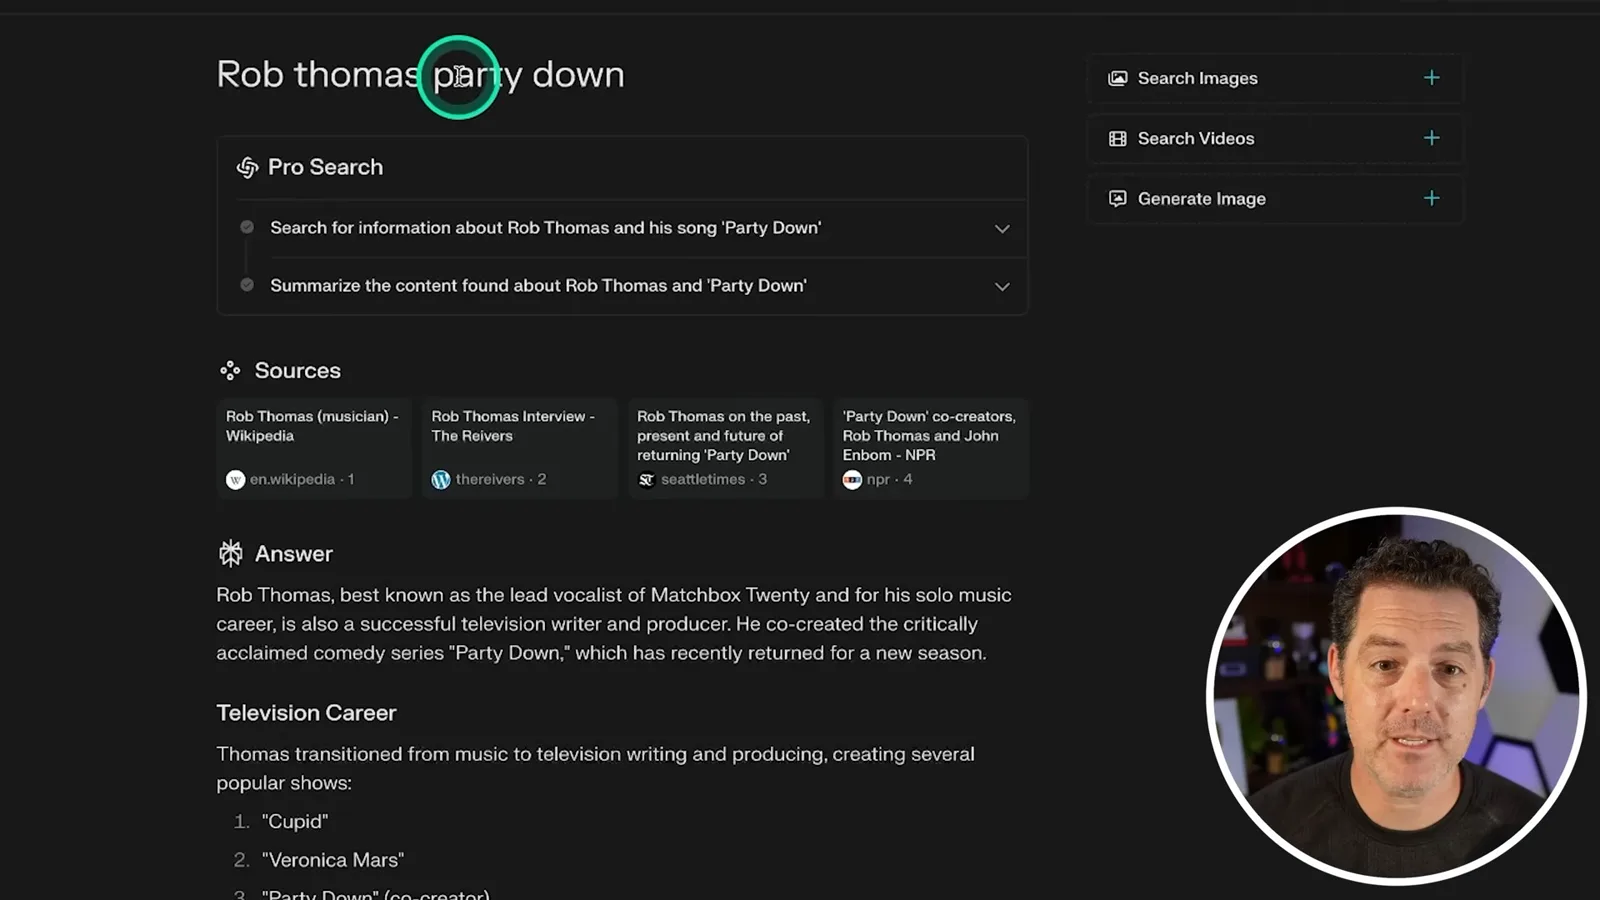Click the list item "Cupid"

point(295,821)
